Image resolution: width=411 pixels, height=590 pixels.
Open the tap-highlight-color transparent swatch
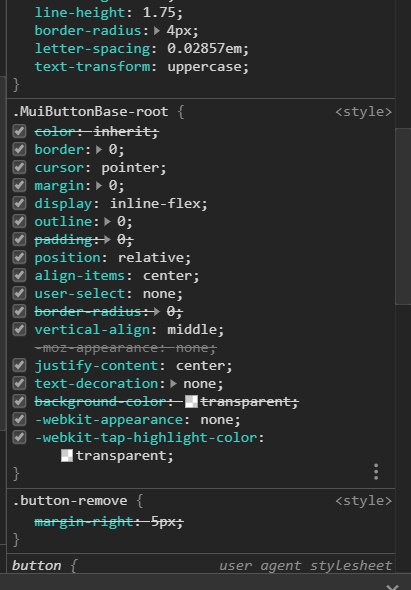point(67,456)
